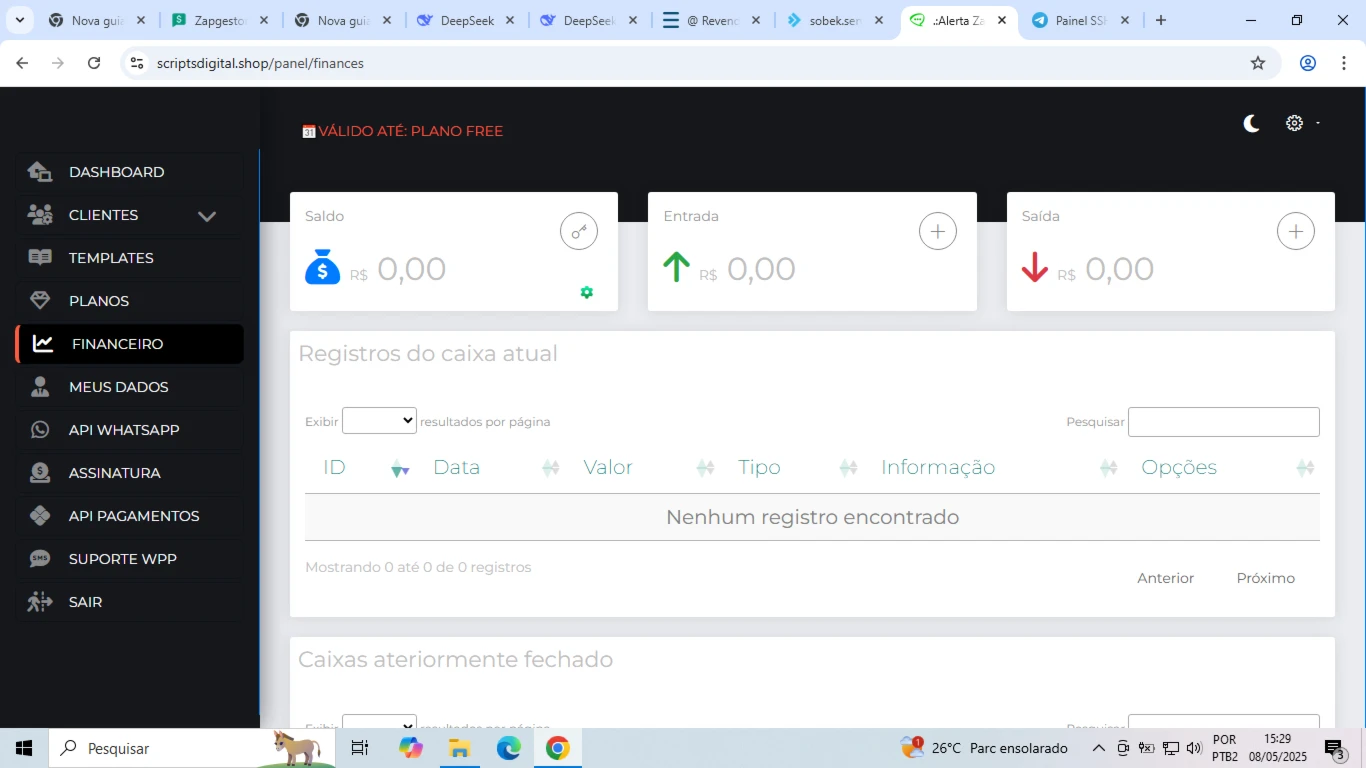The width and height of the screenshot is (1366, 768).
Task: Open the Chrome profile icon
Action: 1308,63
